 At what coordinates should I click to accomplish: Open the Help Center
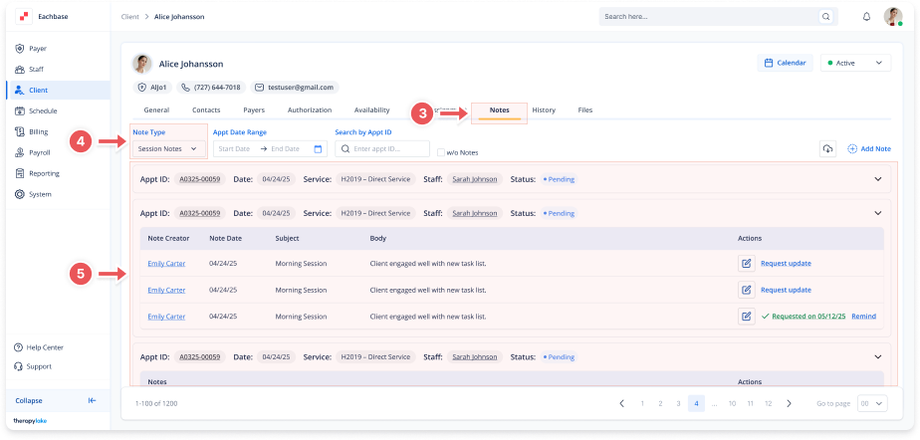point(46,347)
